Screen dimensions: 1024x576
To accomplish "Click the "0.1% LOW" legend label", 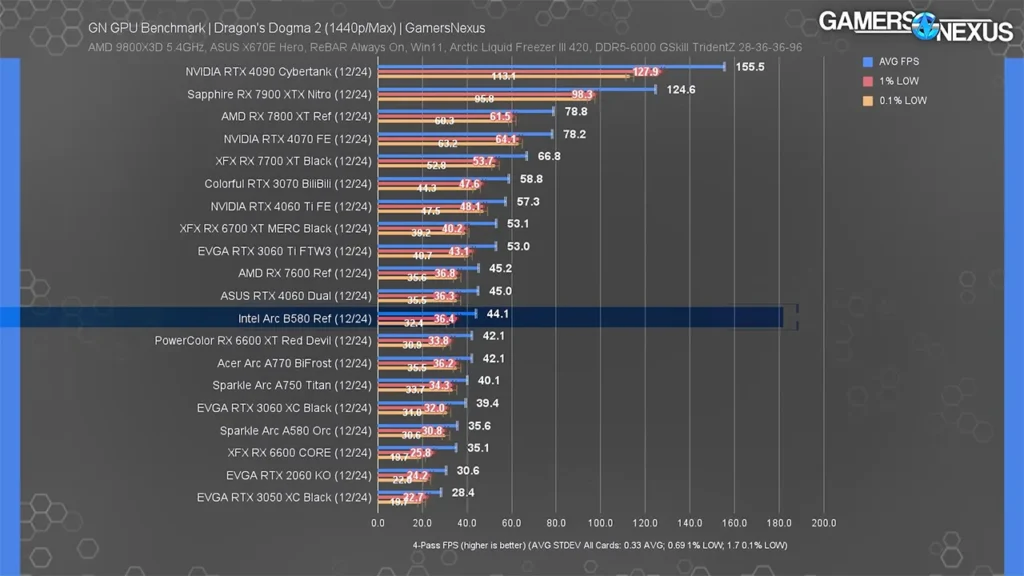I will coord(903,101).
